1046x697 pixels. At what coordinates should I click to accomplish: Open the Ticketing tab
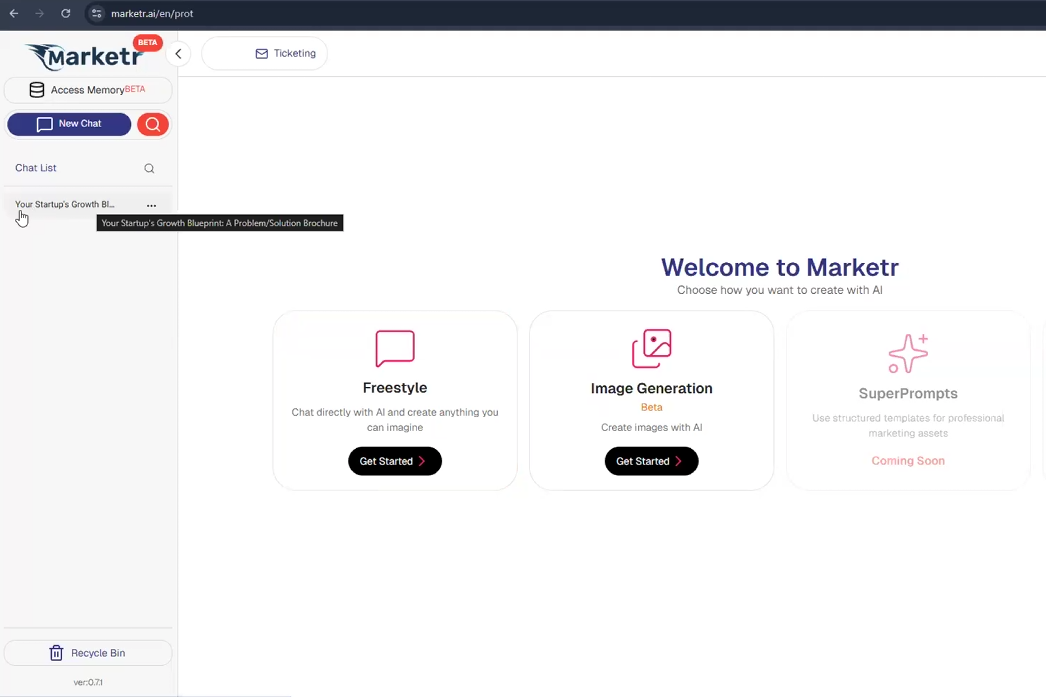coord(265,53)
